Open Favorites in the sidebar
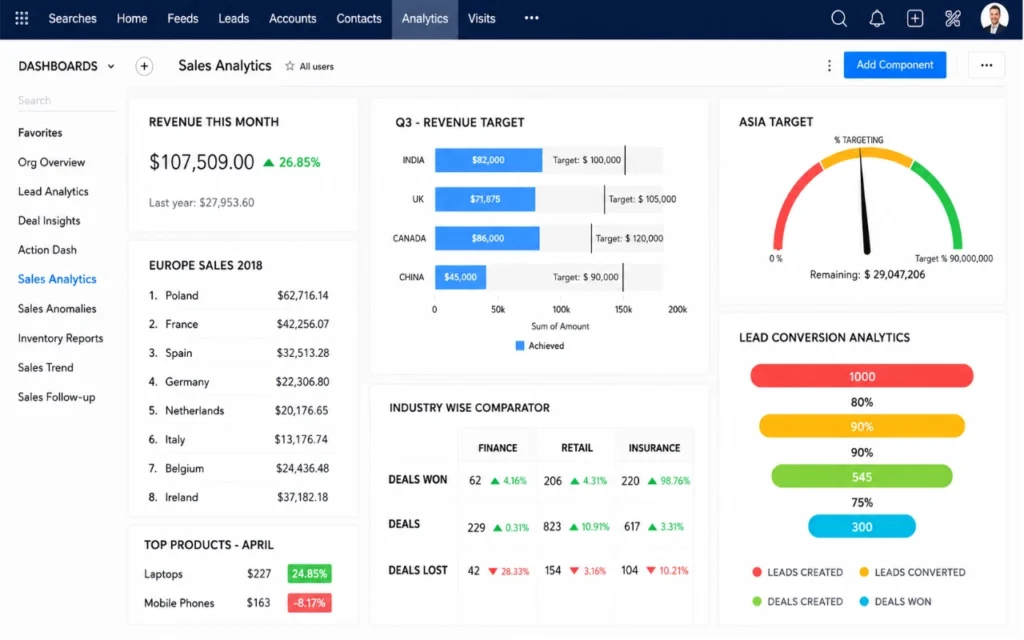The width and height of the screenshot is (1024, 640). pos(40,133)
